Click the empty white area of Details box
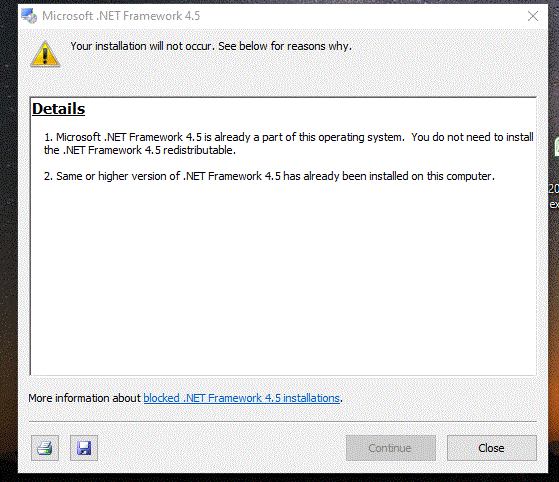559x482 pixels. coord(283,278)
